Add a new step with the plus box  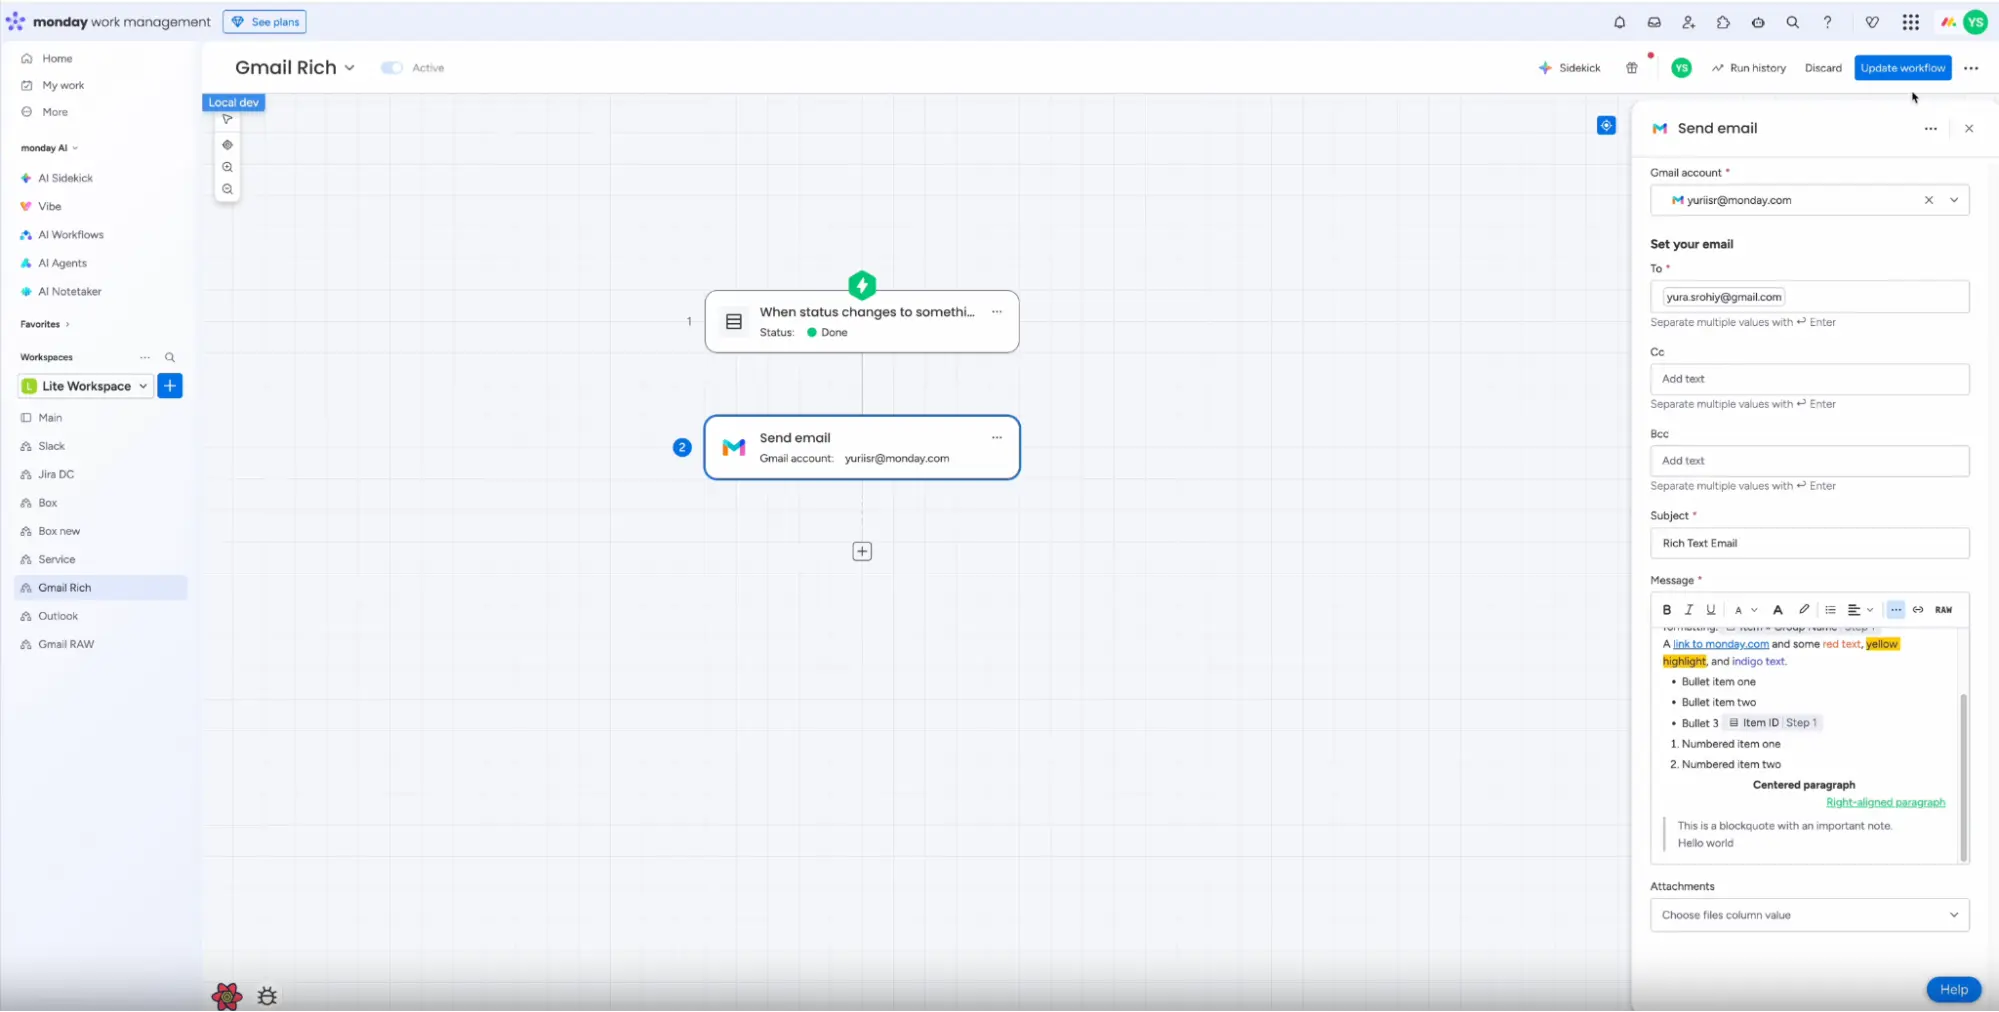tap(862, 551)
